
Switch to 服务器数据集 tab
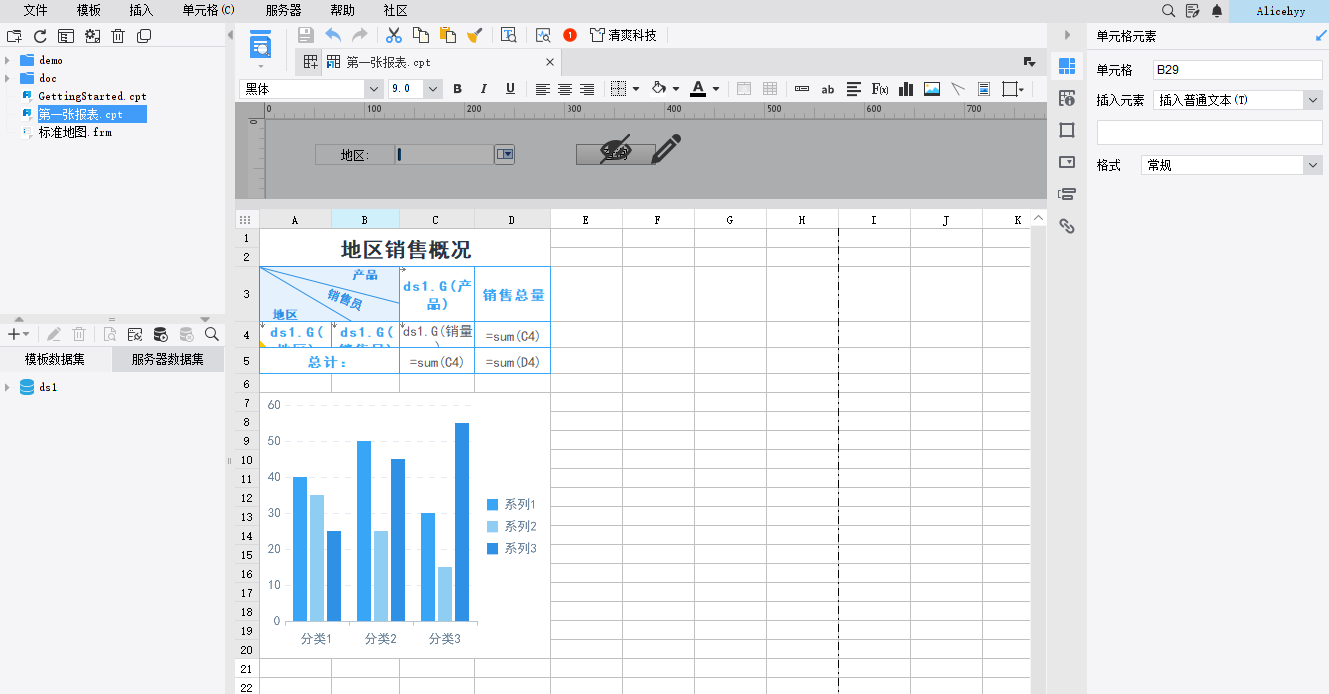tap(167, 360)
